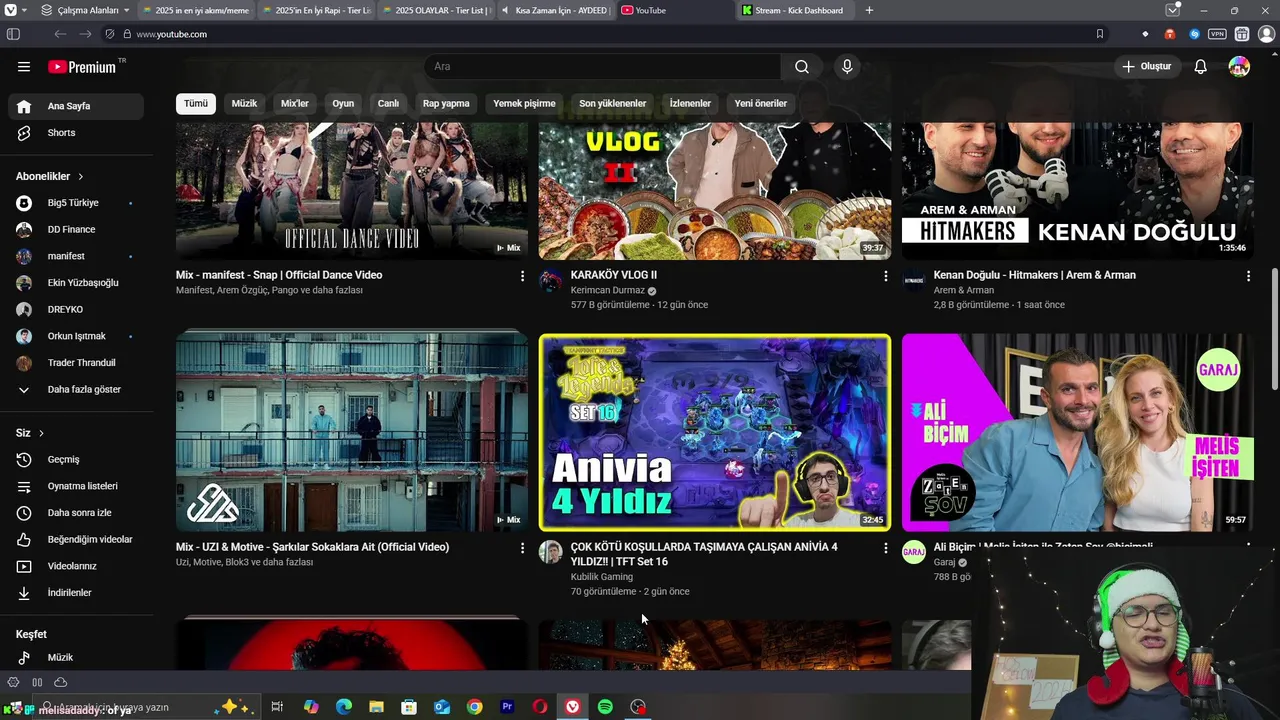This screenshot has height=720, width=1280.
Task: Open a new browser tab
Action: [x=869, y=10]
